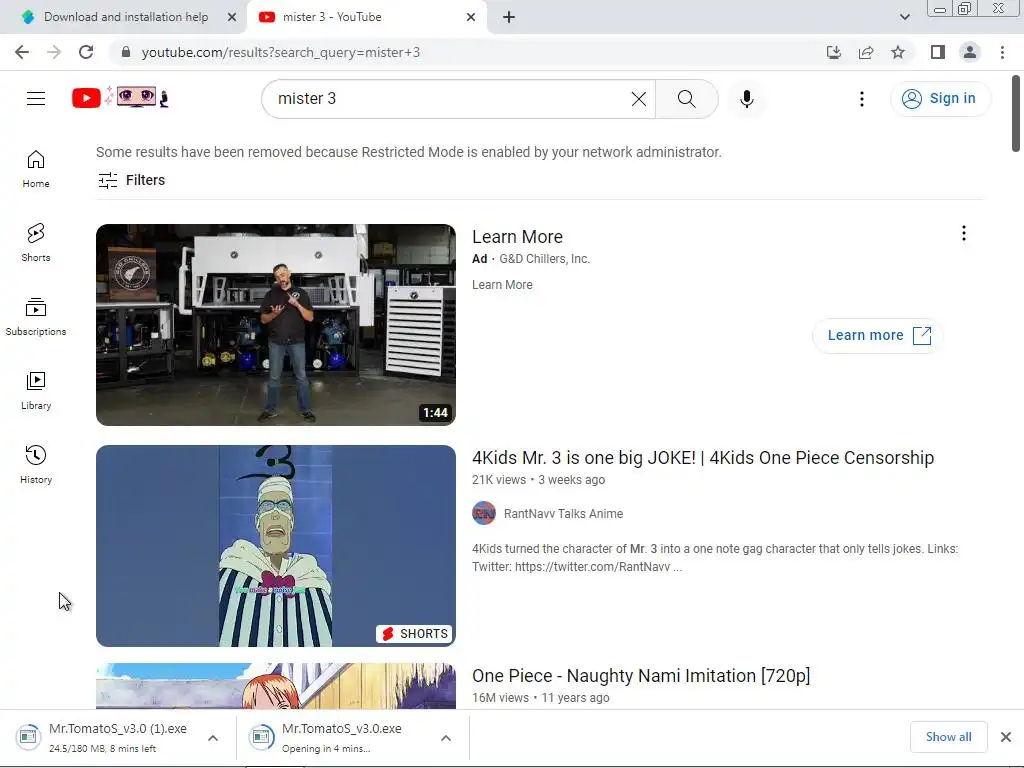Open a new browser tab
Viewport: 1024px width, 768px height.
(x=509, y=17)
